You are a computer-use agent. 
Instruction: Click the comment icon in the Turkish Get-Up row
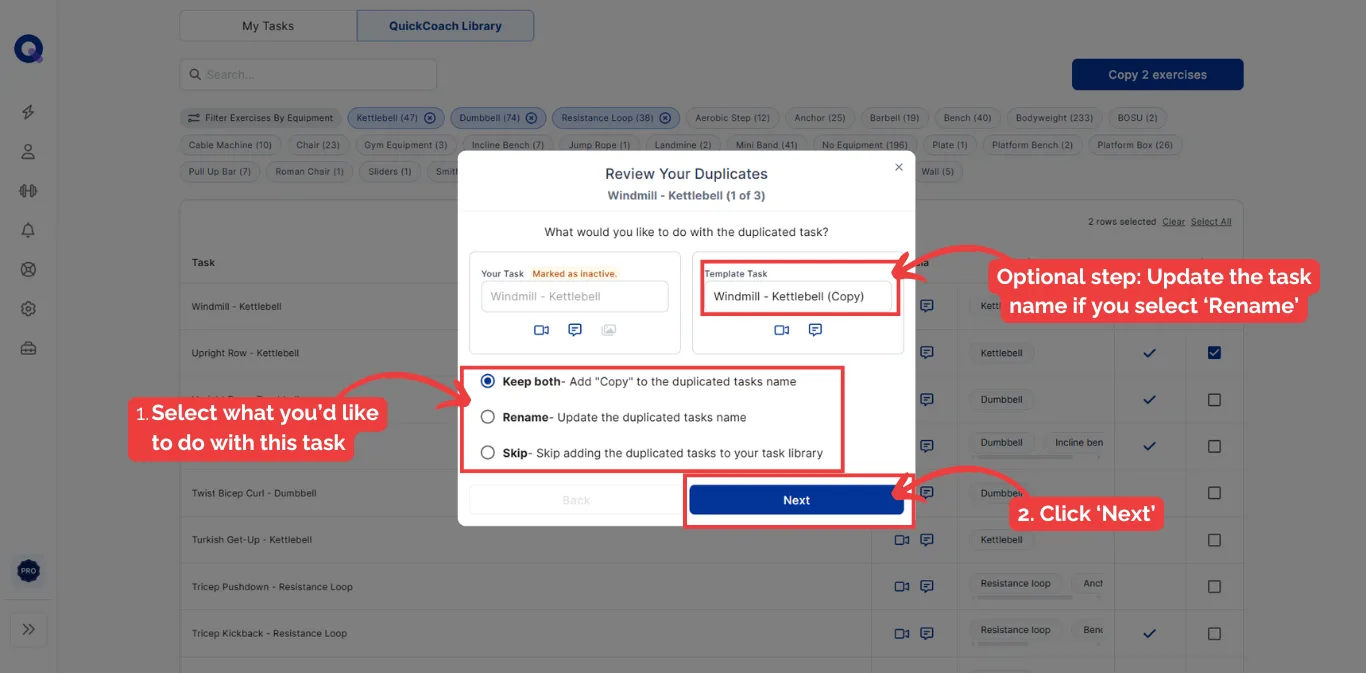tap(927, 540)
